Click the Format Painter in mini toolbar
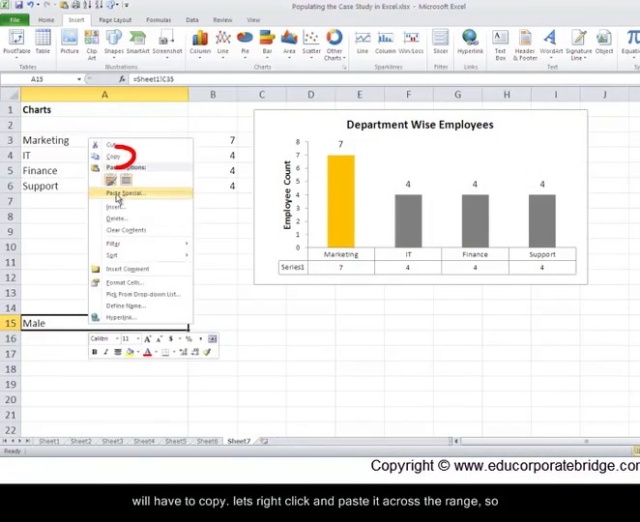Image resolution: width=640 pixels, height=522 pixels. tap(207, 352)
